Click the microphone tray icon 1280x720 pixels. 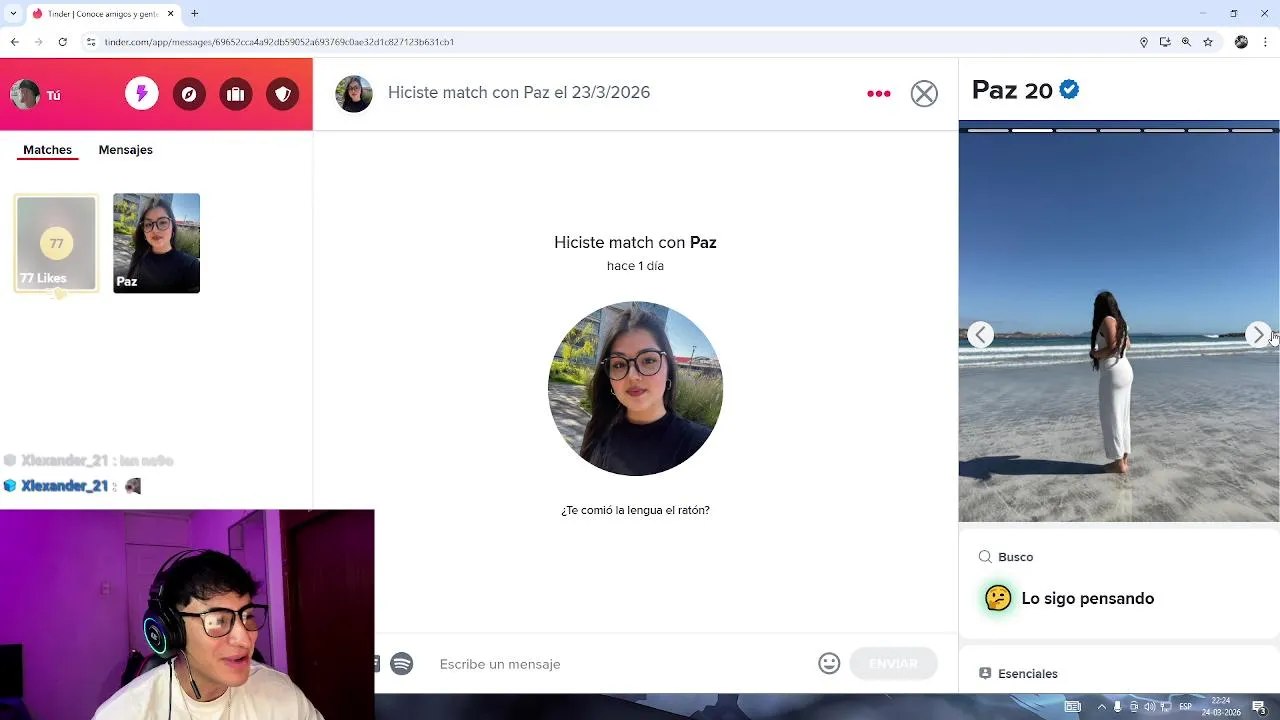click(1118, 707)
